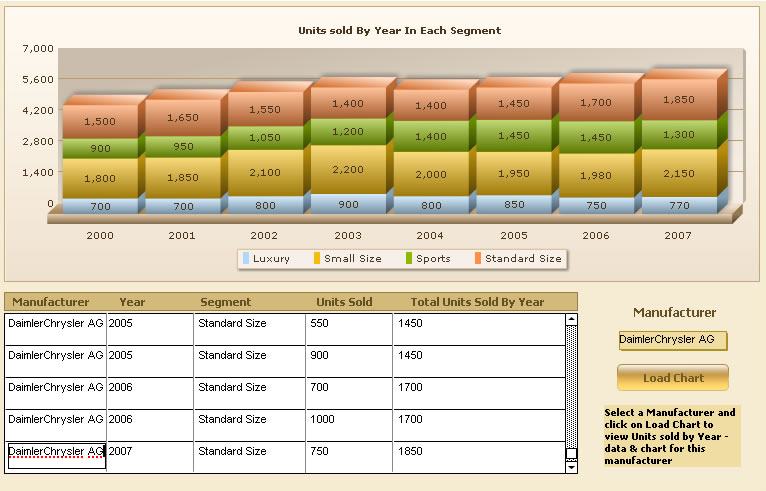Click the table scrollbar down arrow
Screen dimensions: 766x491
pyautogui.click(x=571, y=467)
